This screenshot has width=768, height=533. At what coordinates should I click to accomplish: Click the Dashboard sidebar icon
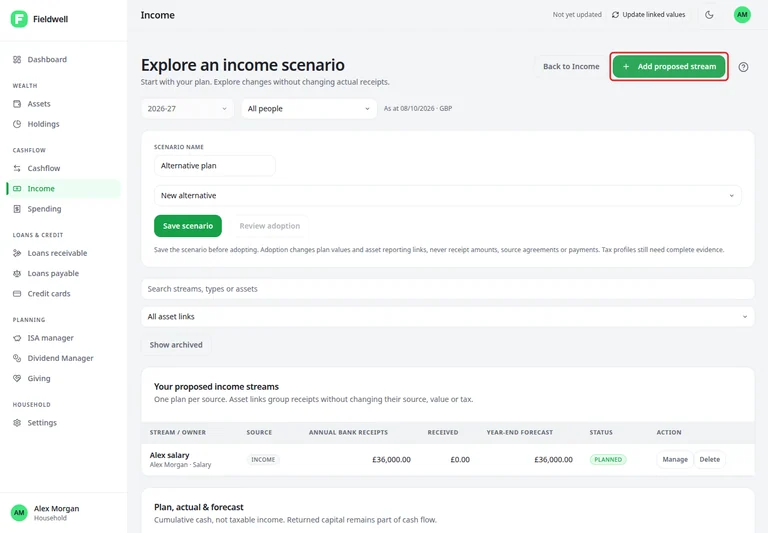(17, 59)
